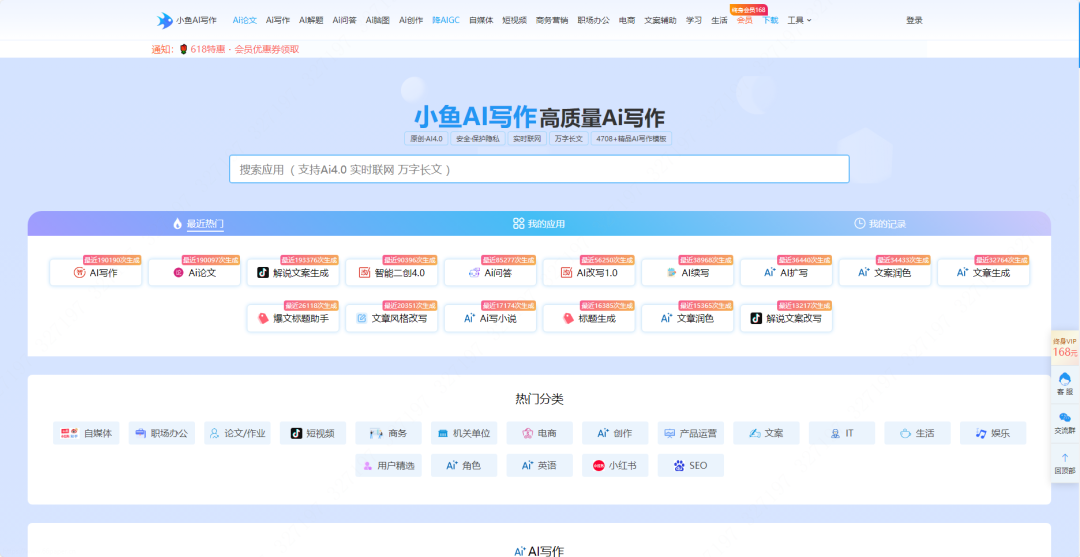Click the 万字长文 tag
This screenshot has width=1080, height=557.
click(569, 138)
